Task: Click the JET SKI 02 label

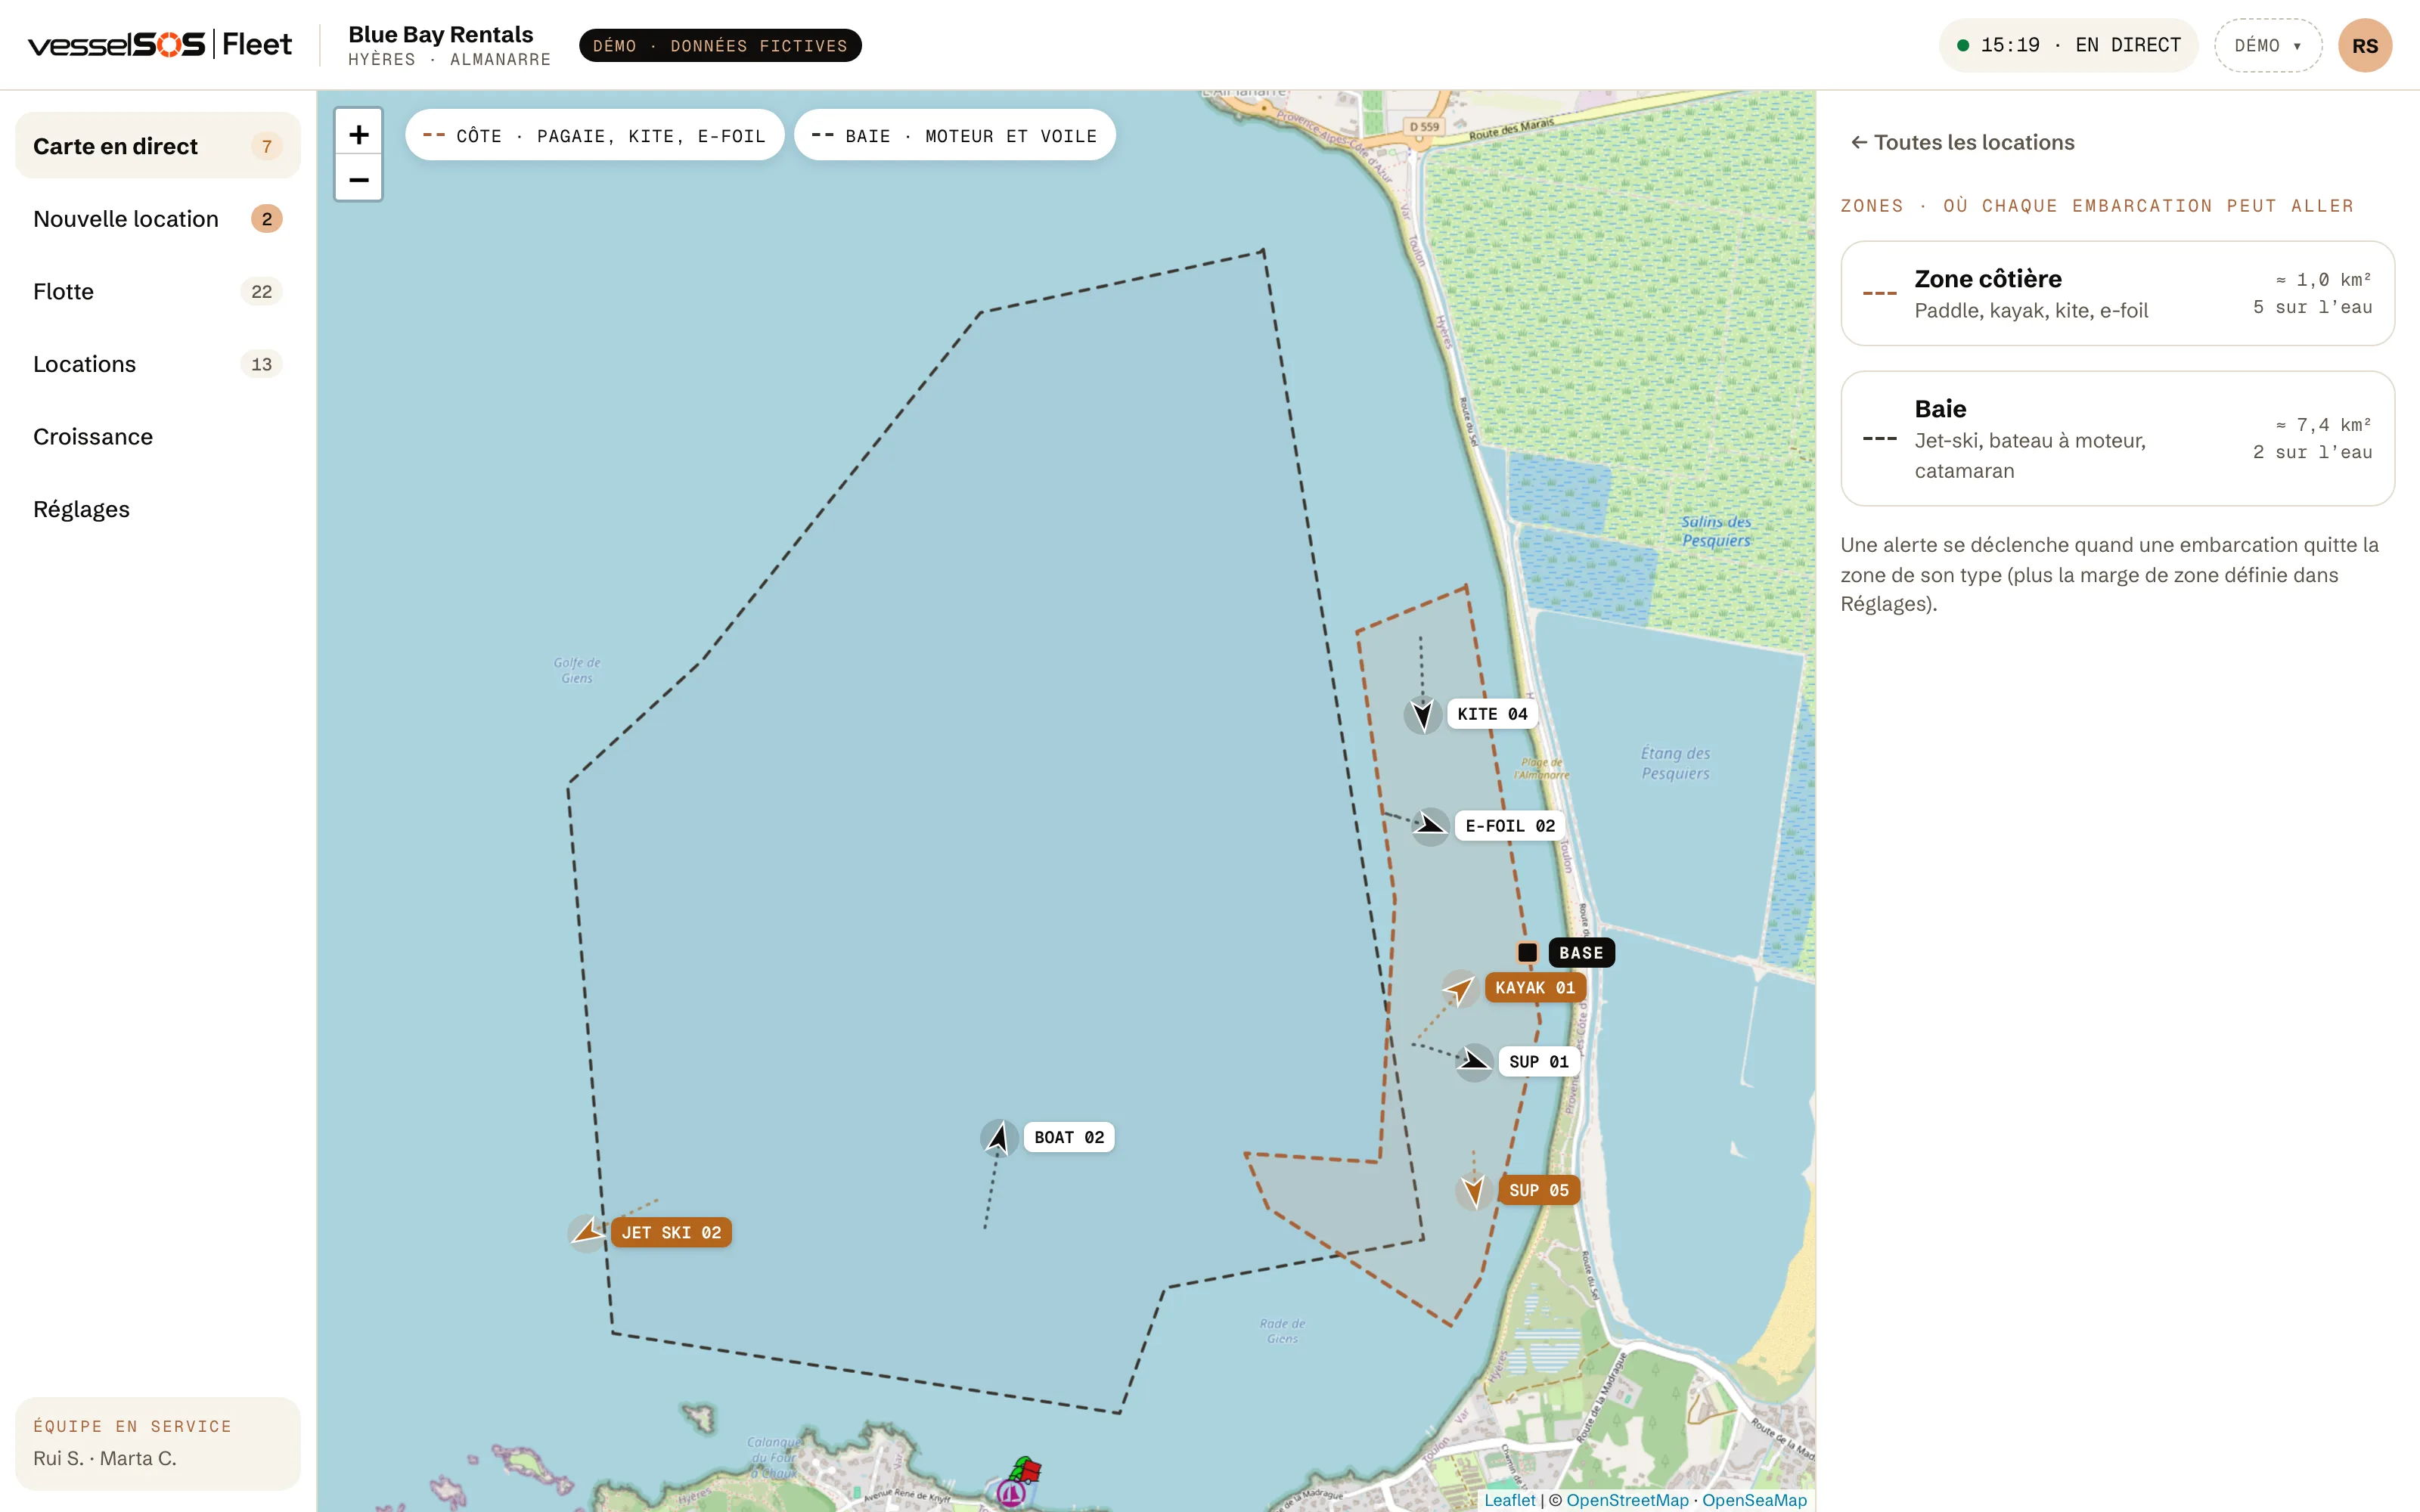Action: tap(671, 1232)
